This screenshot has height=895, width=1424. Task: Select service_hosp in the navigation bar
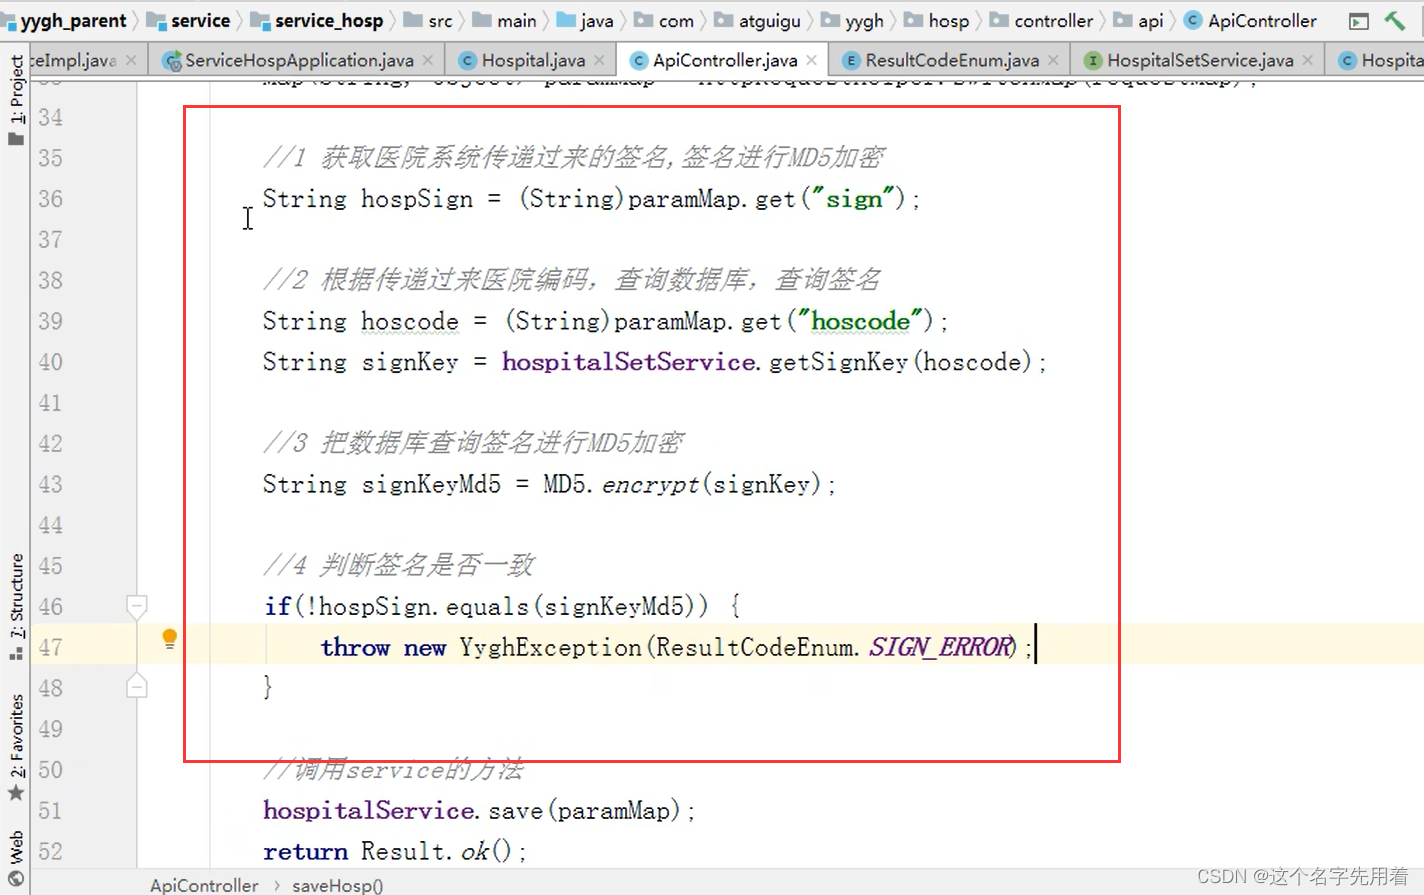tap(318, 21)
